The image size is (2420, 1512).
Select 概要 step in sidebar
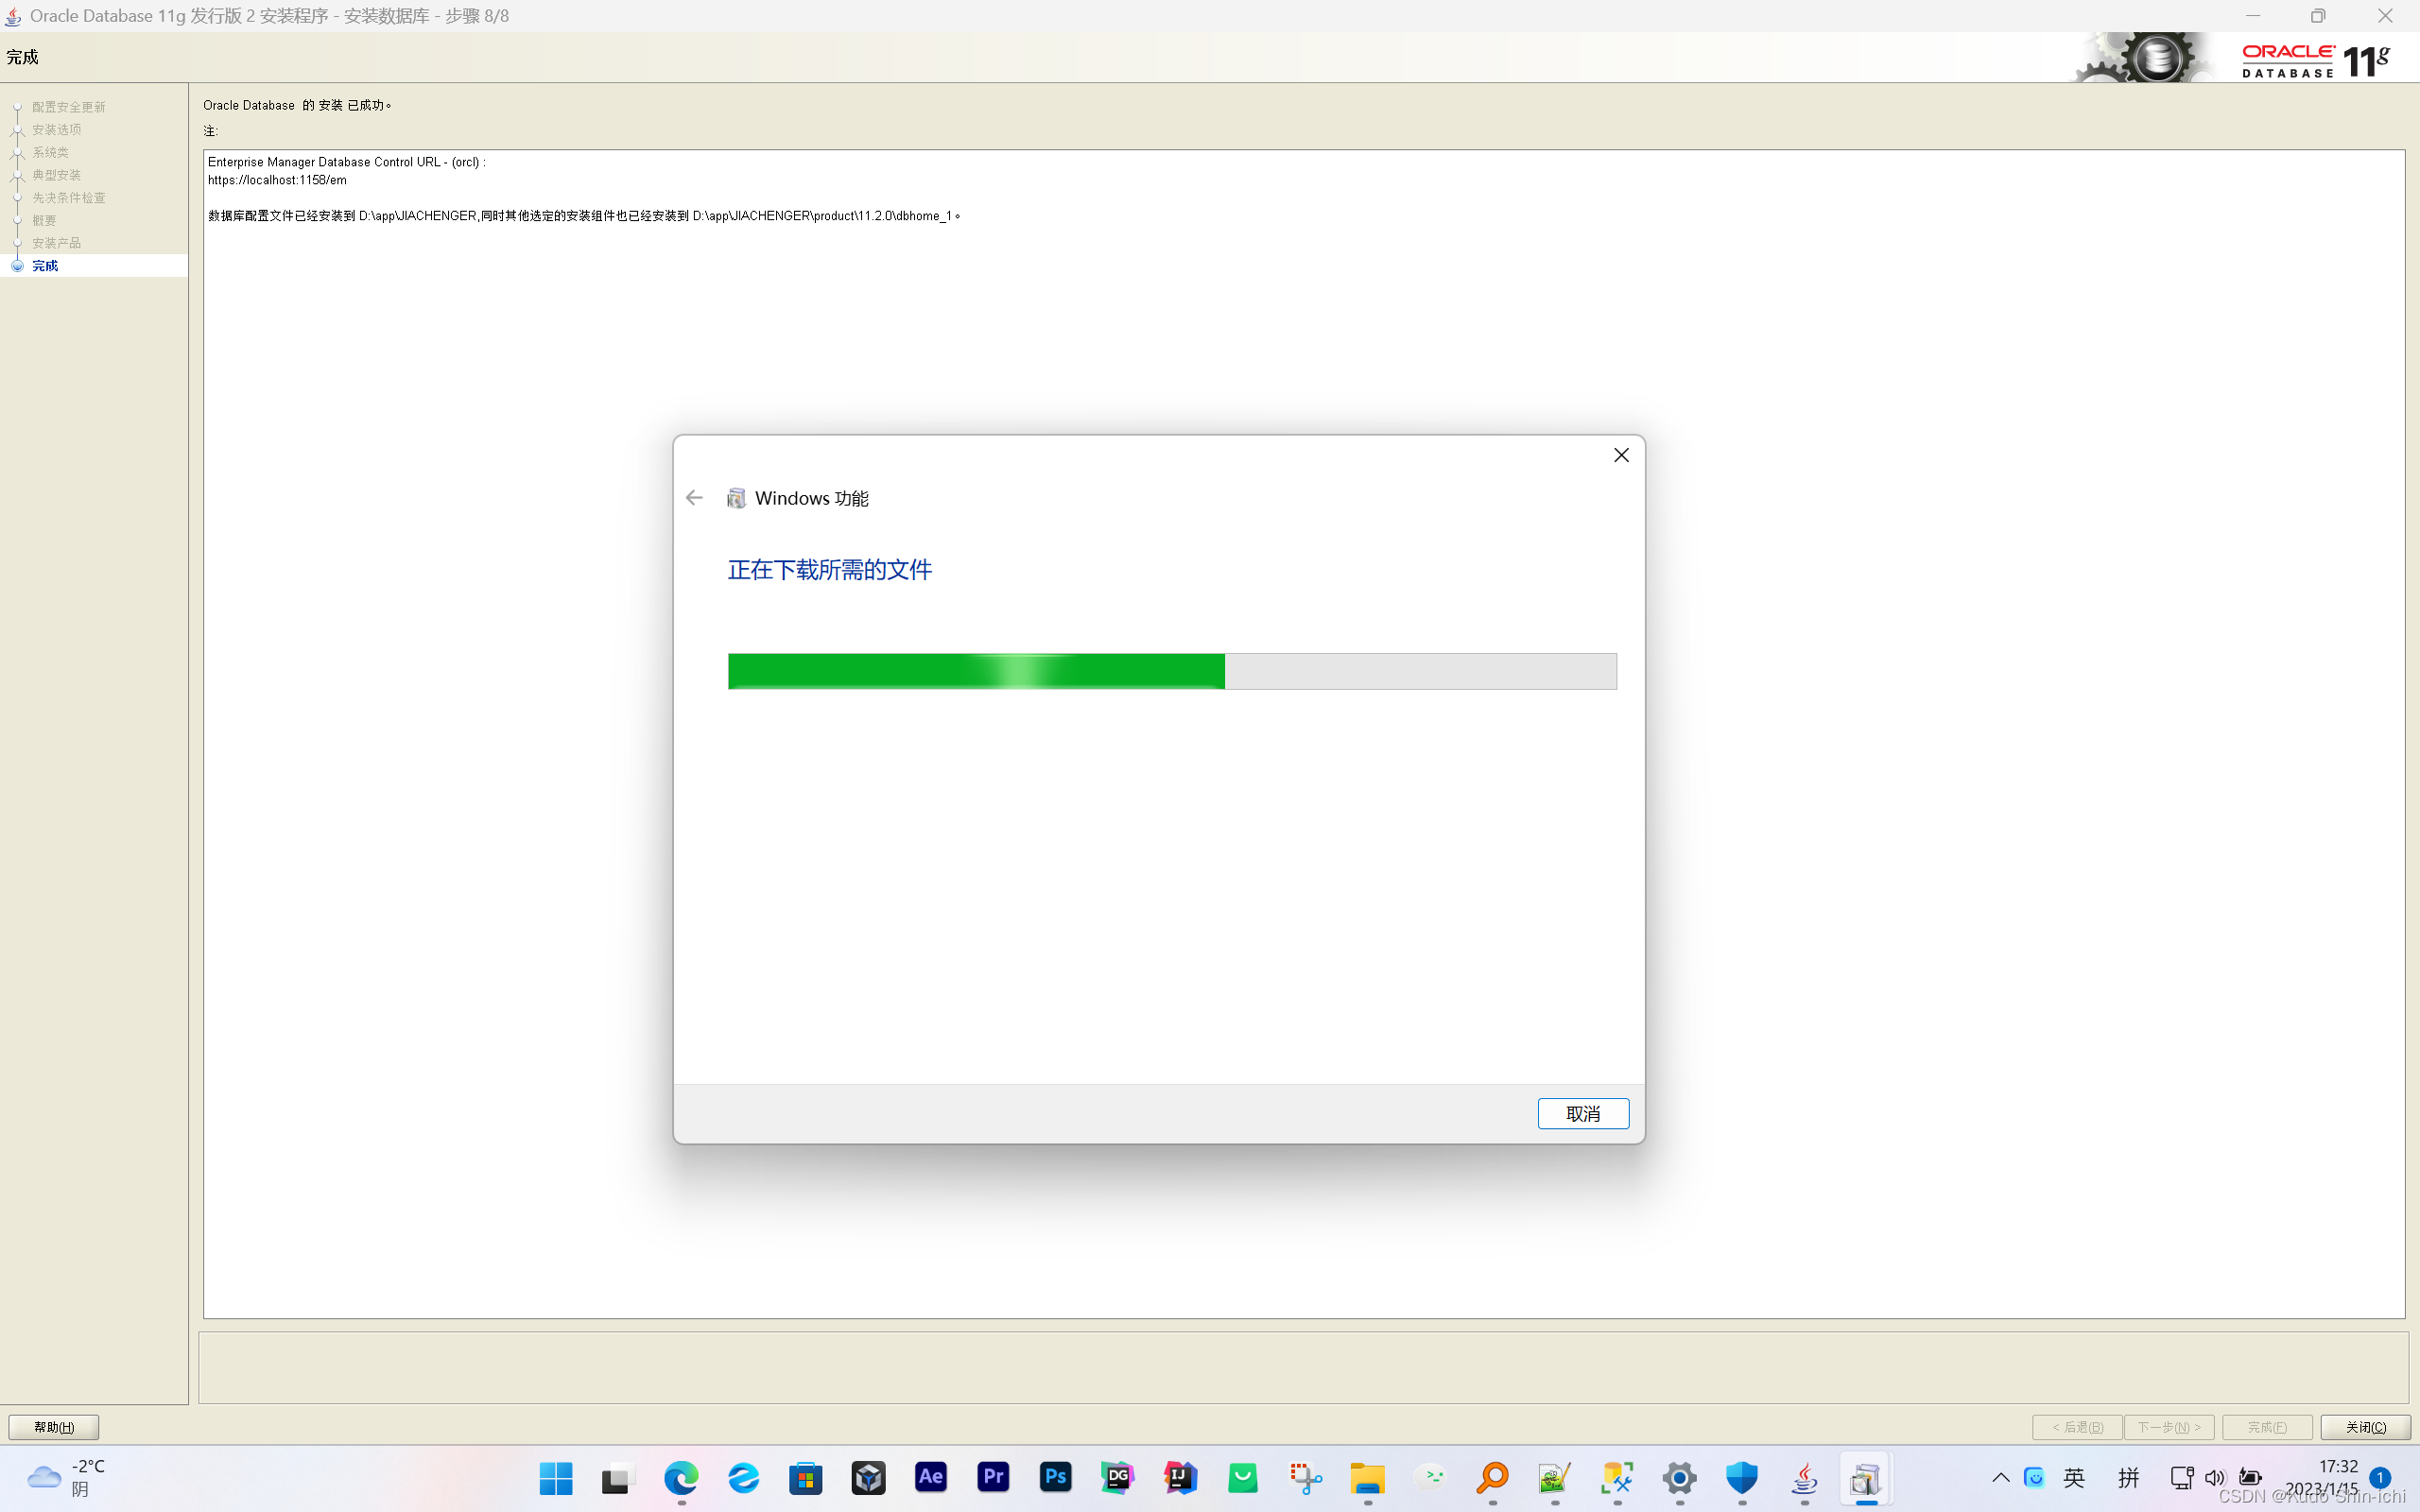[44, 220]
